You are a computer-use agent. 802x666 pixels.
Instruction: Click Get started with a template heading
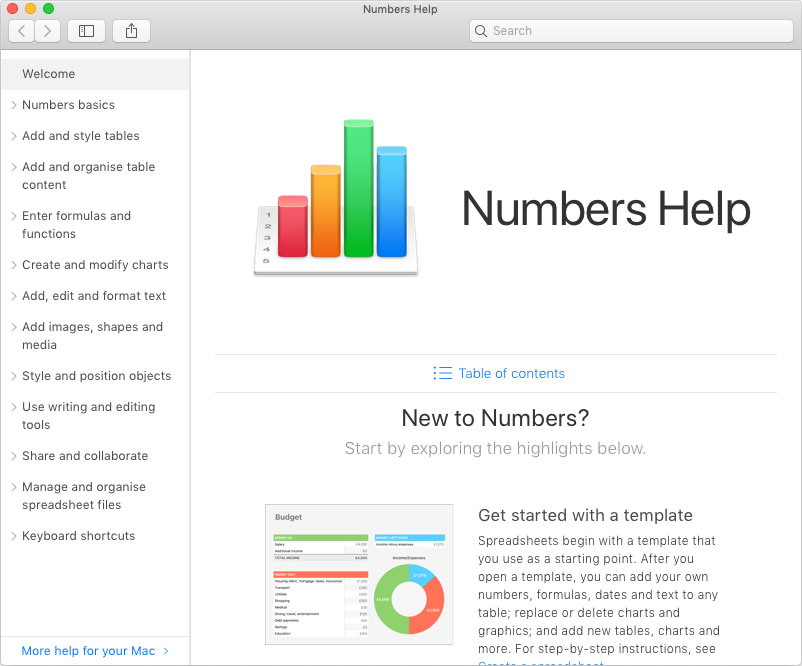tap(585, 515)
